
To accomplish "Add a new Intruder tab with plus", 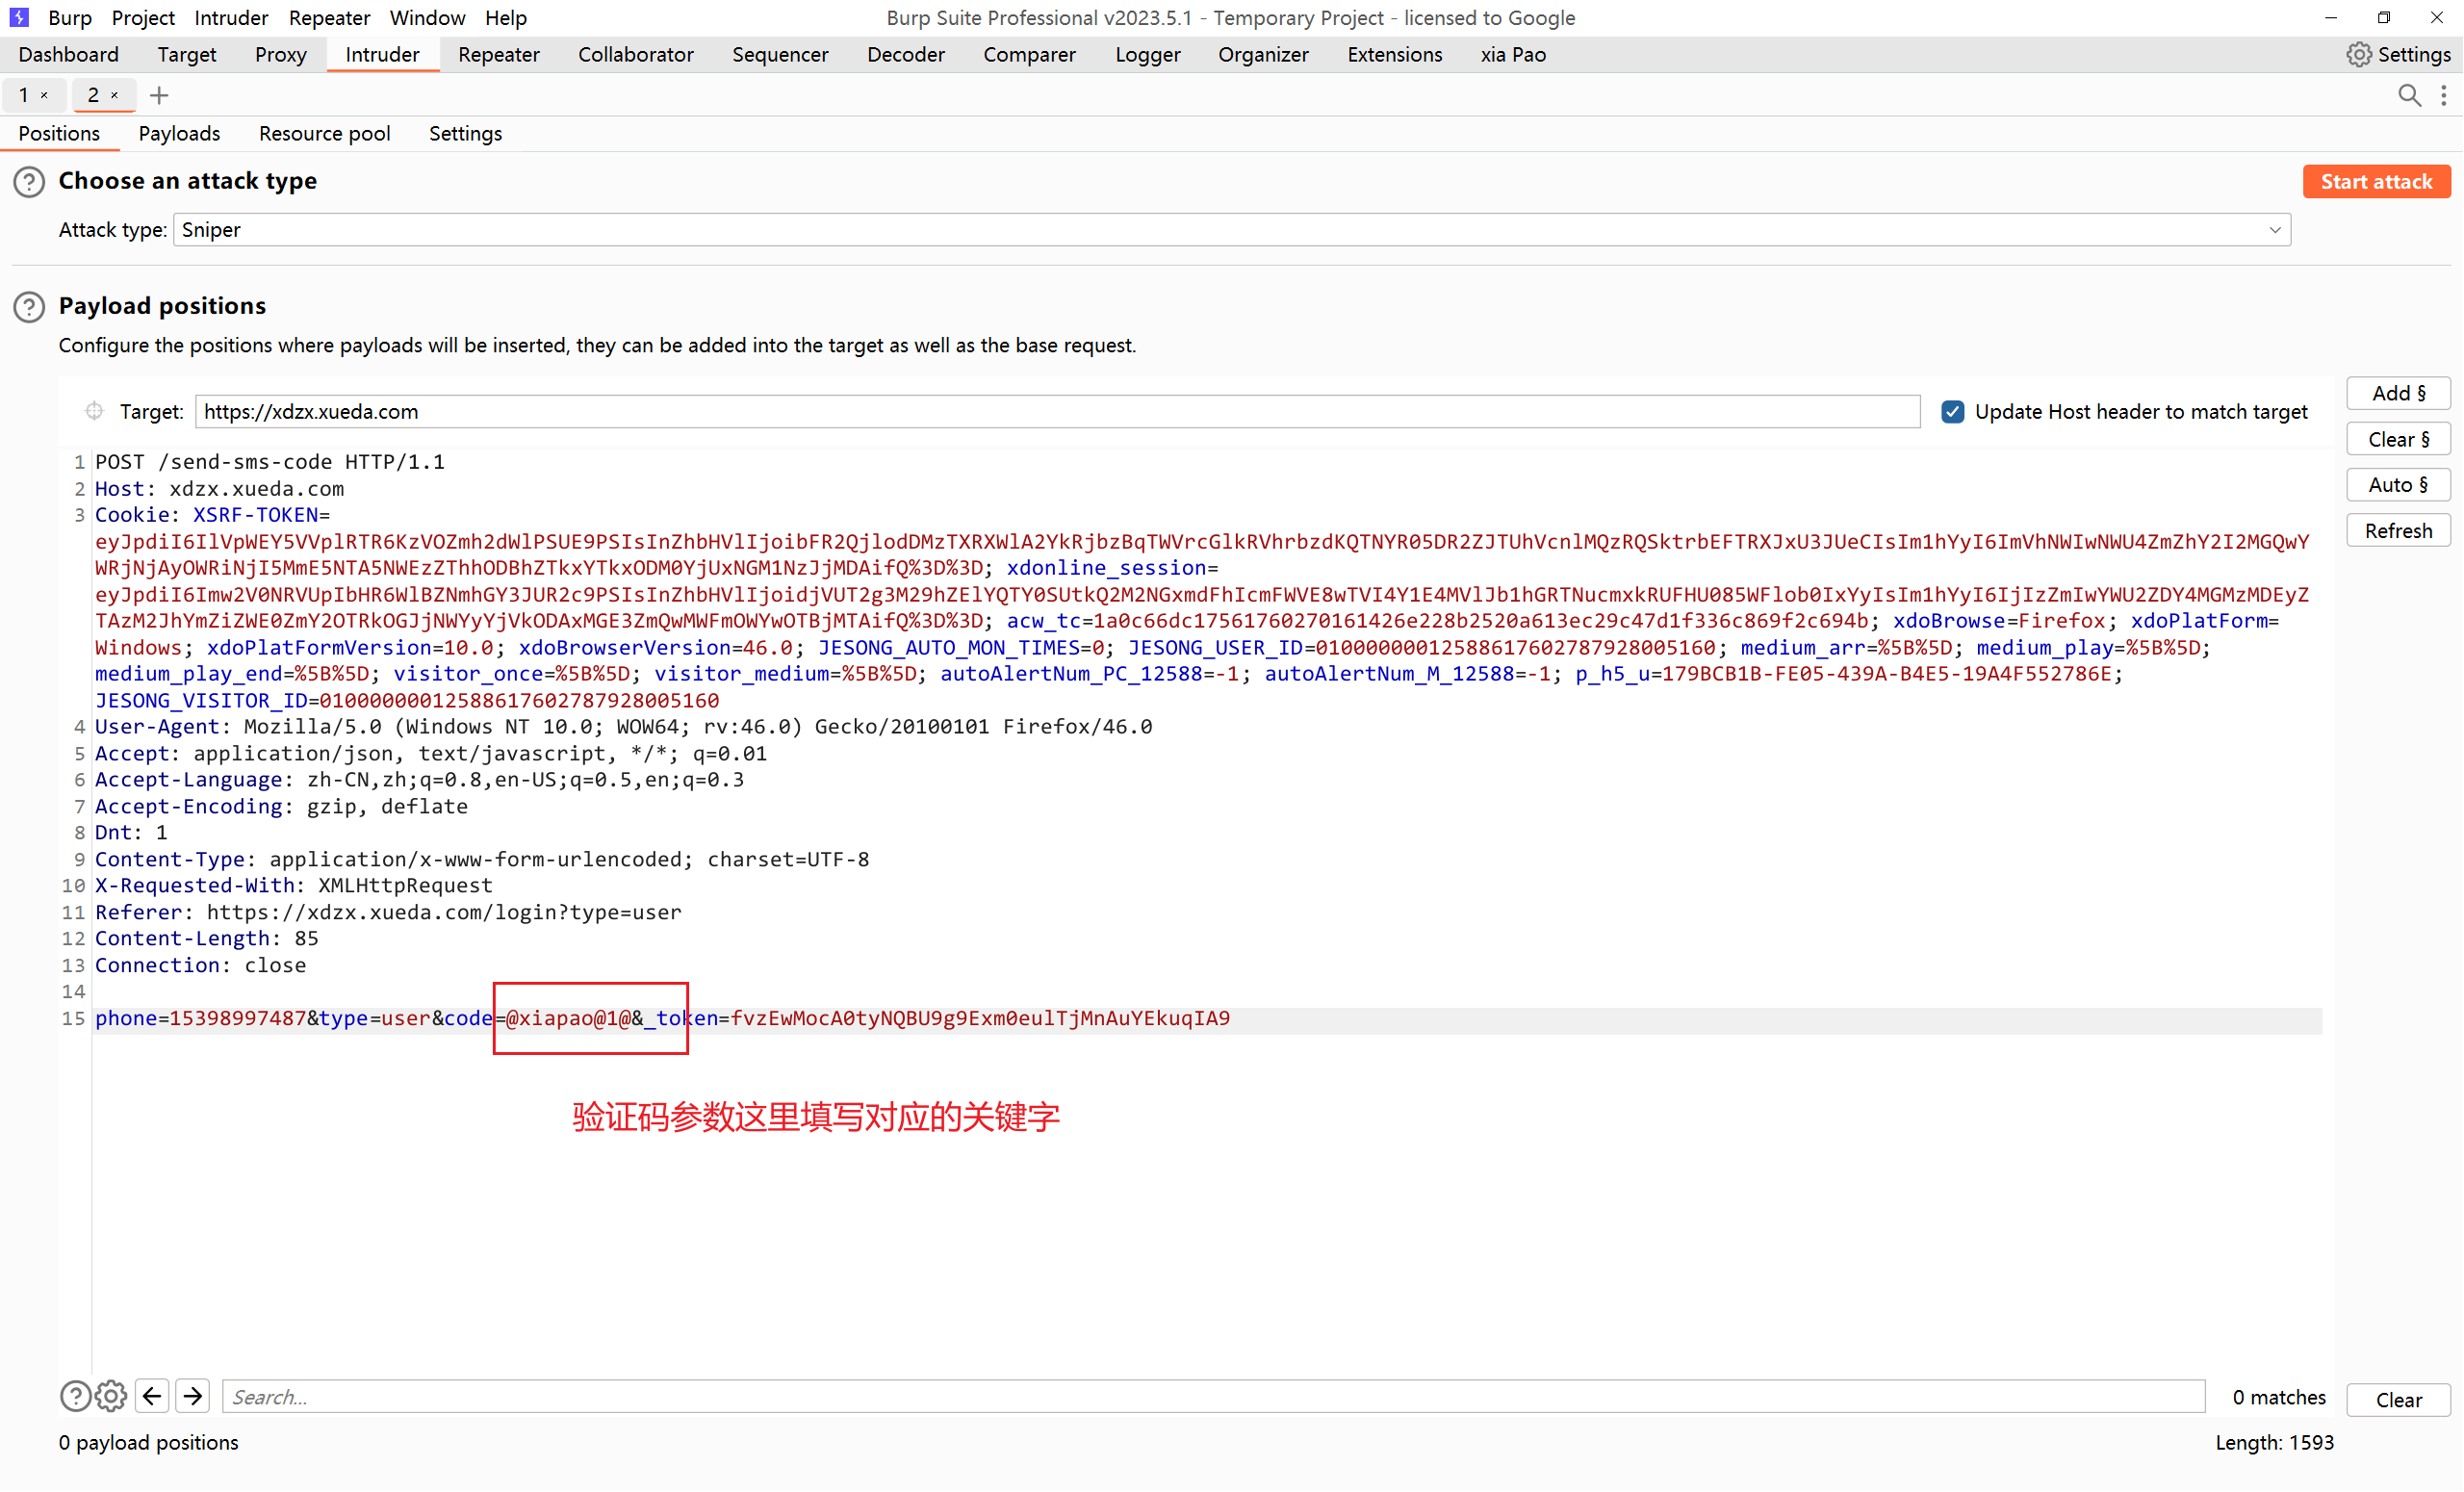I will 158,95.
